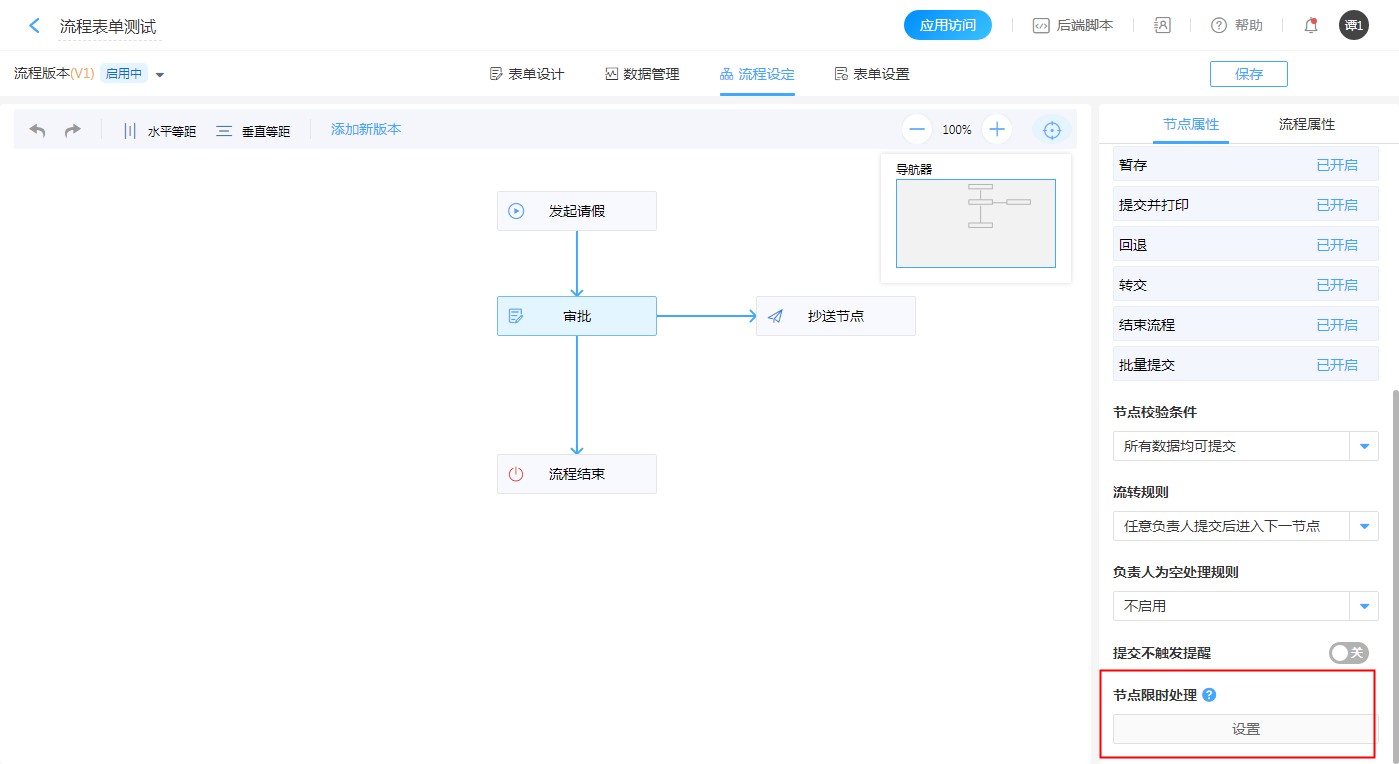Zoom in with the plus icon

click(x=997, y=129)
